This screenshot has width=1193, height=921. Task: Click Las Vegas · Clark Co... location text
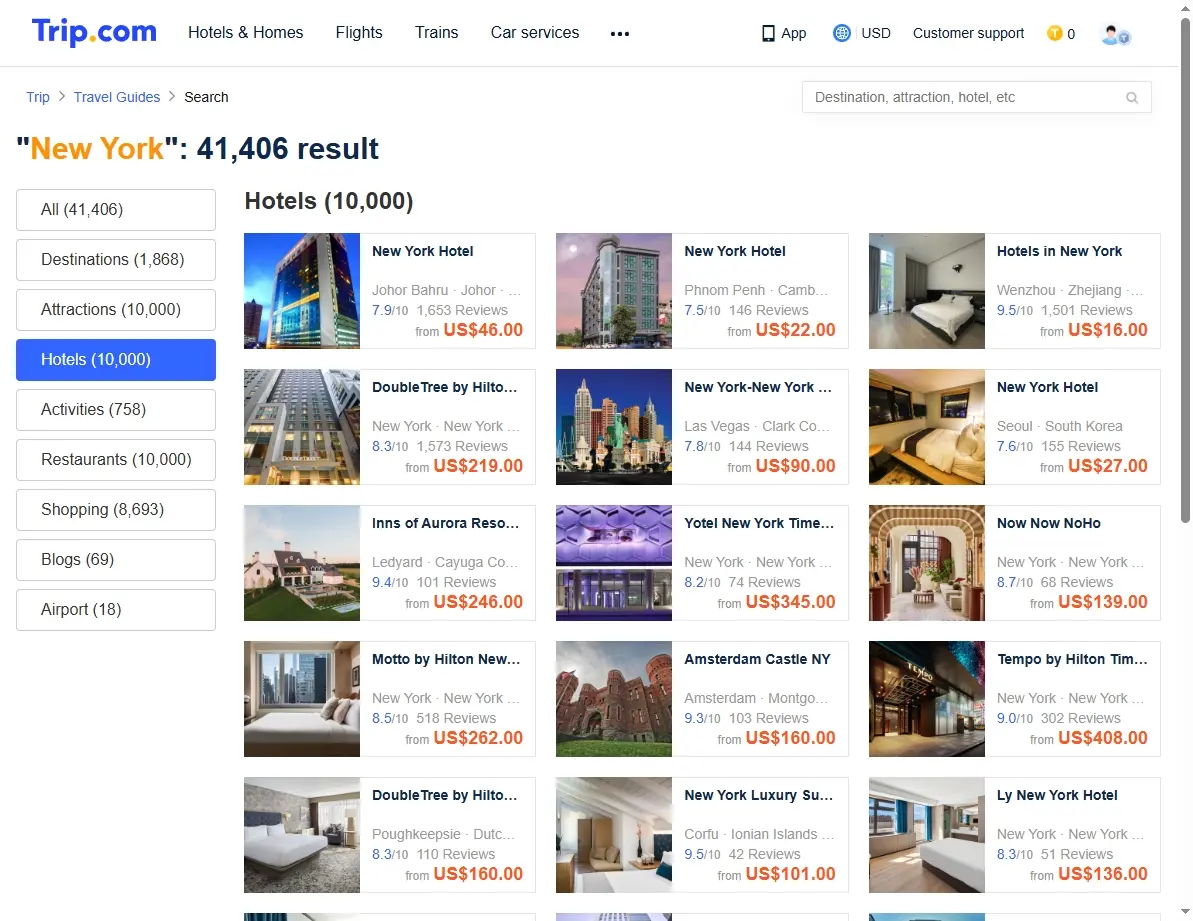coord(756,427)
